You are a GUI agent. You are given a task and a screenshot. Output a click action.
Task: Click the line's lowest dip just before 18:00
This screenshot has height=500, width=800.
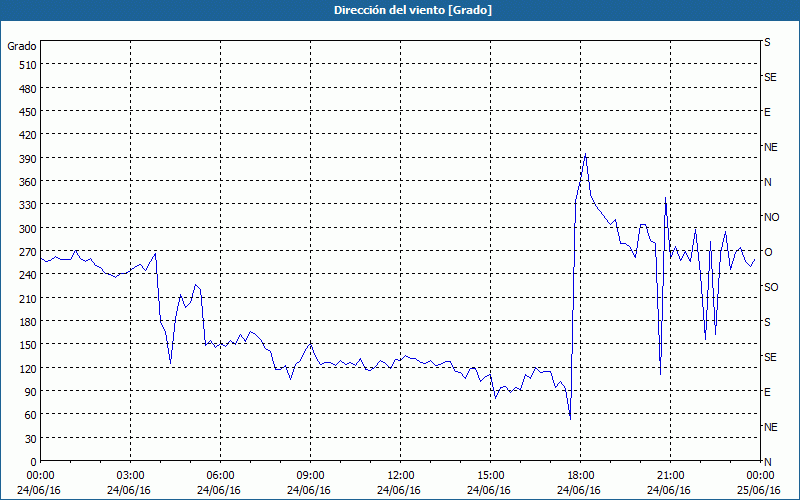click(x=570, y=419)
